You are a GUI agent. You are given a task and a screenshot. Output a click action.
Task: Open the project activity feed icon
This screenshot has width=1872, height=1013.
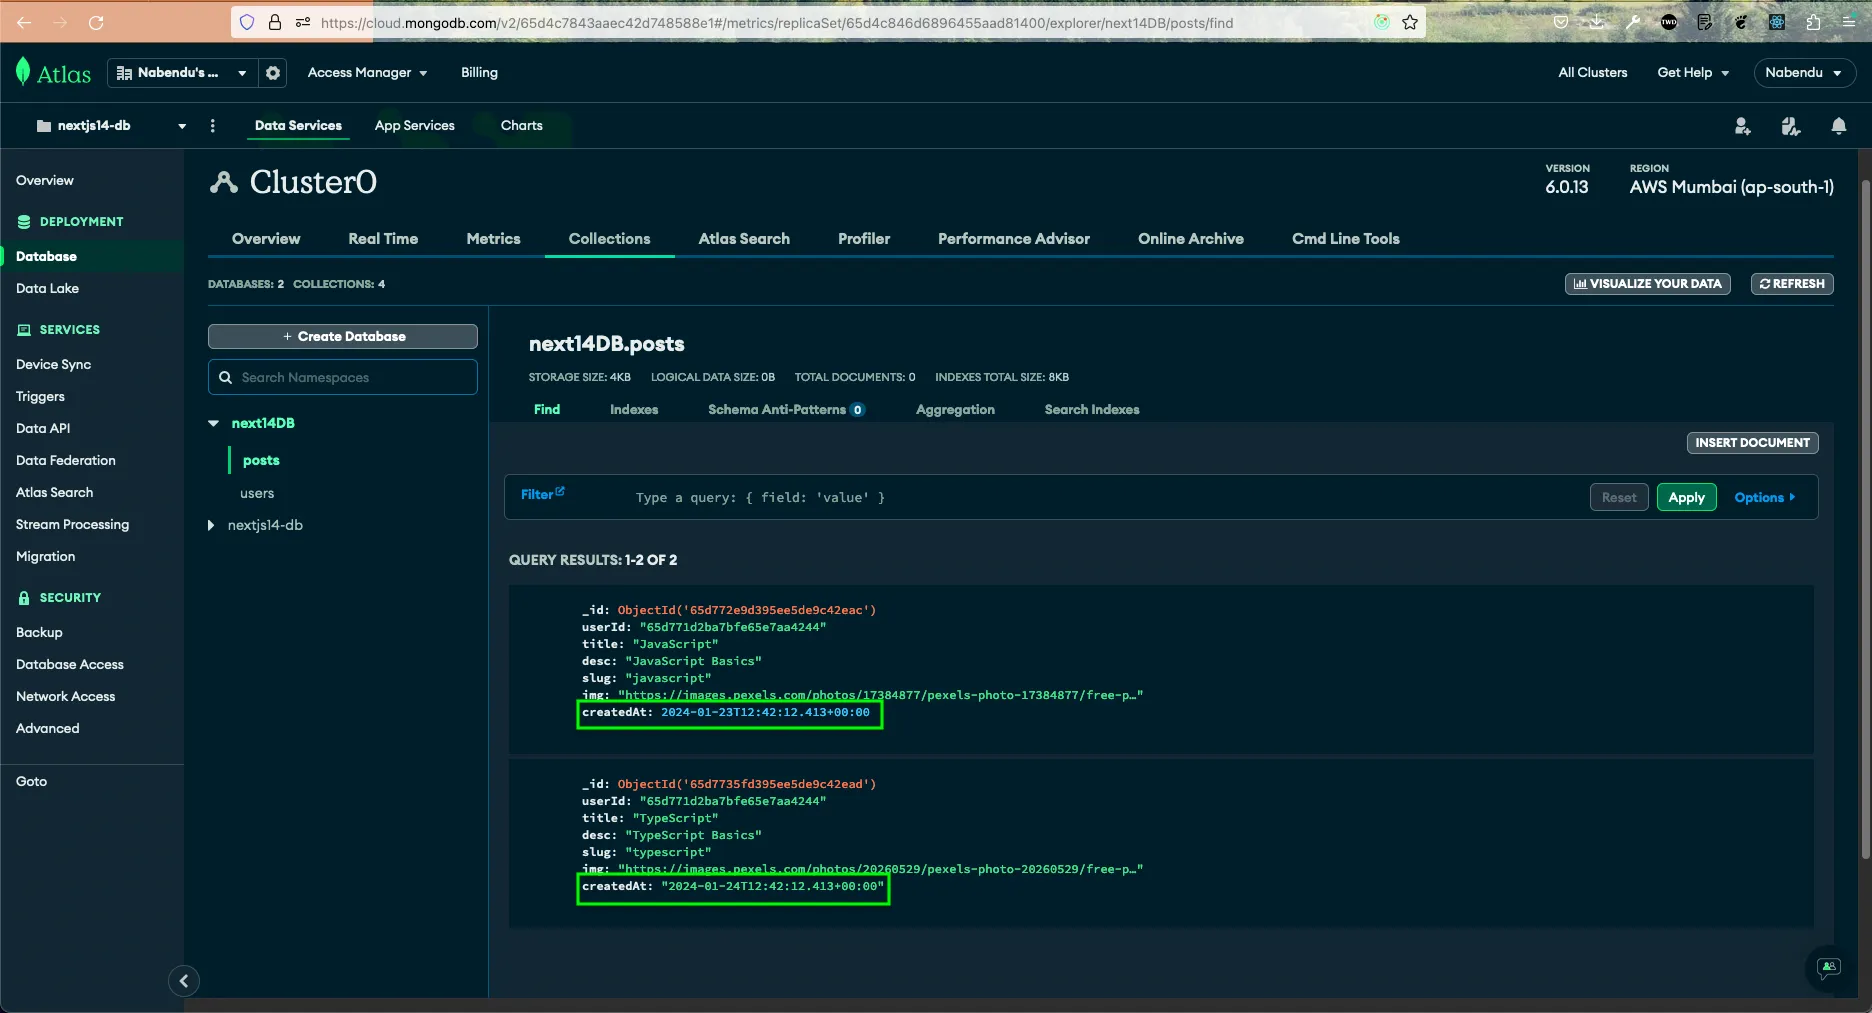pos(1790,126)
